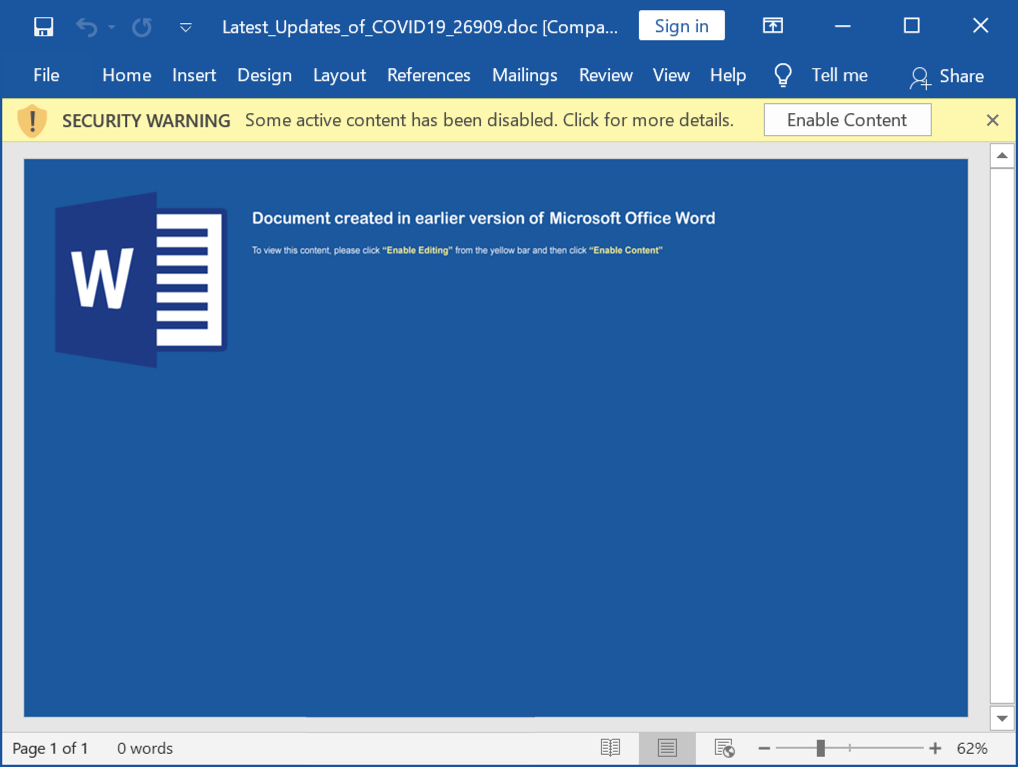The height and width of the screenshot is (767, 1018).
Task: Click the 0 words count
Action: click(145, 749)
